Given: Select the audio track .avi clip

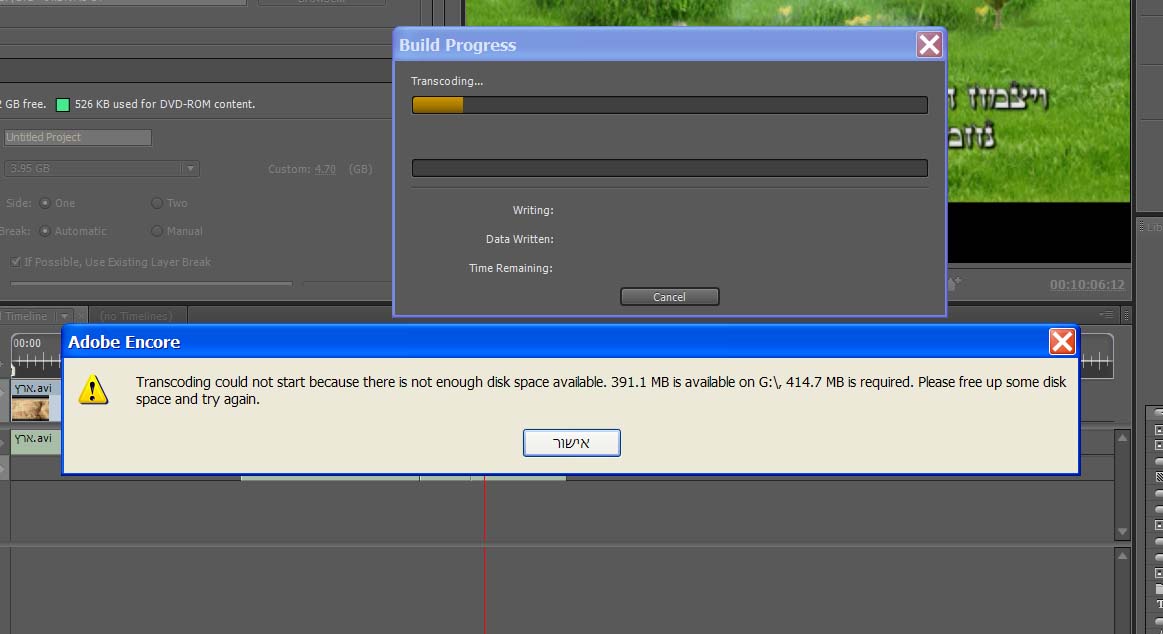Looking at the screenshot, I should (35, 442).
